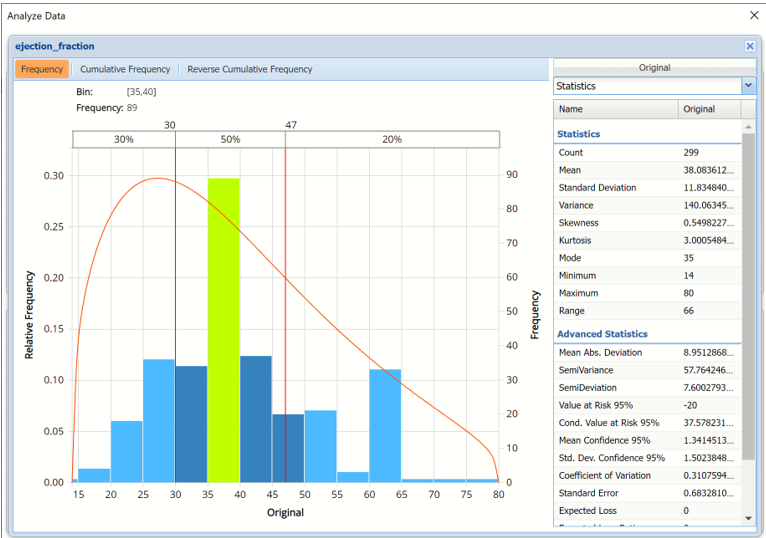
Task: Close the Analyze Data window
Action: [x=754, y=15]
